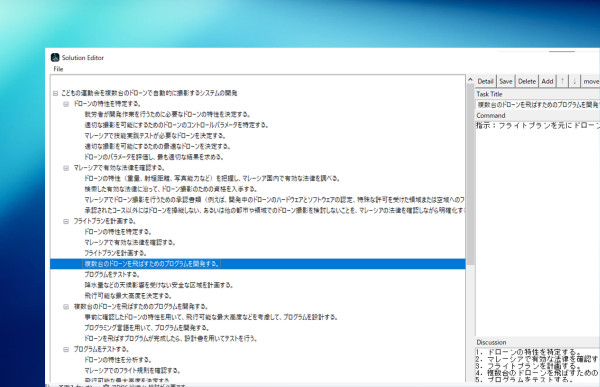The image size is (600, 387).
Task: Collapse the 複数台のドローンを飛ばすためのプログラム node
Action: 66,307
